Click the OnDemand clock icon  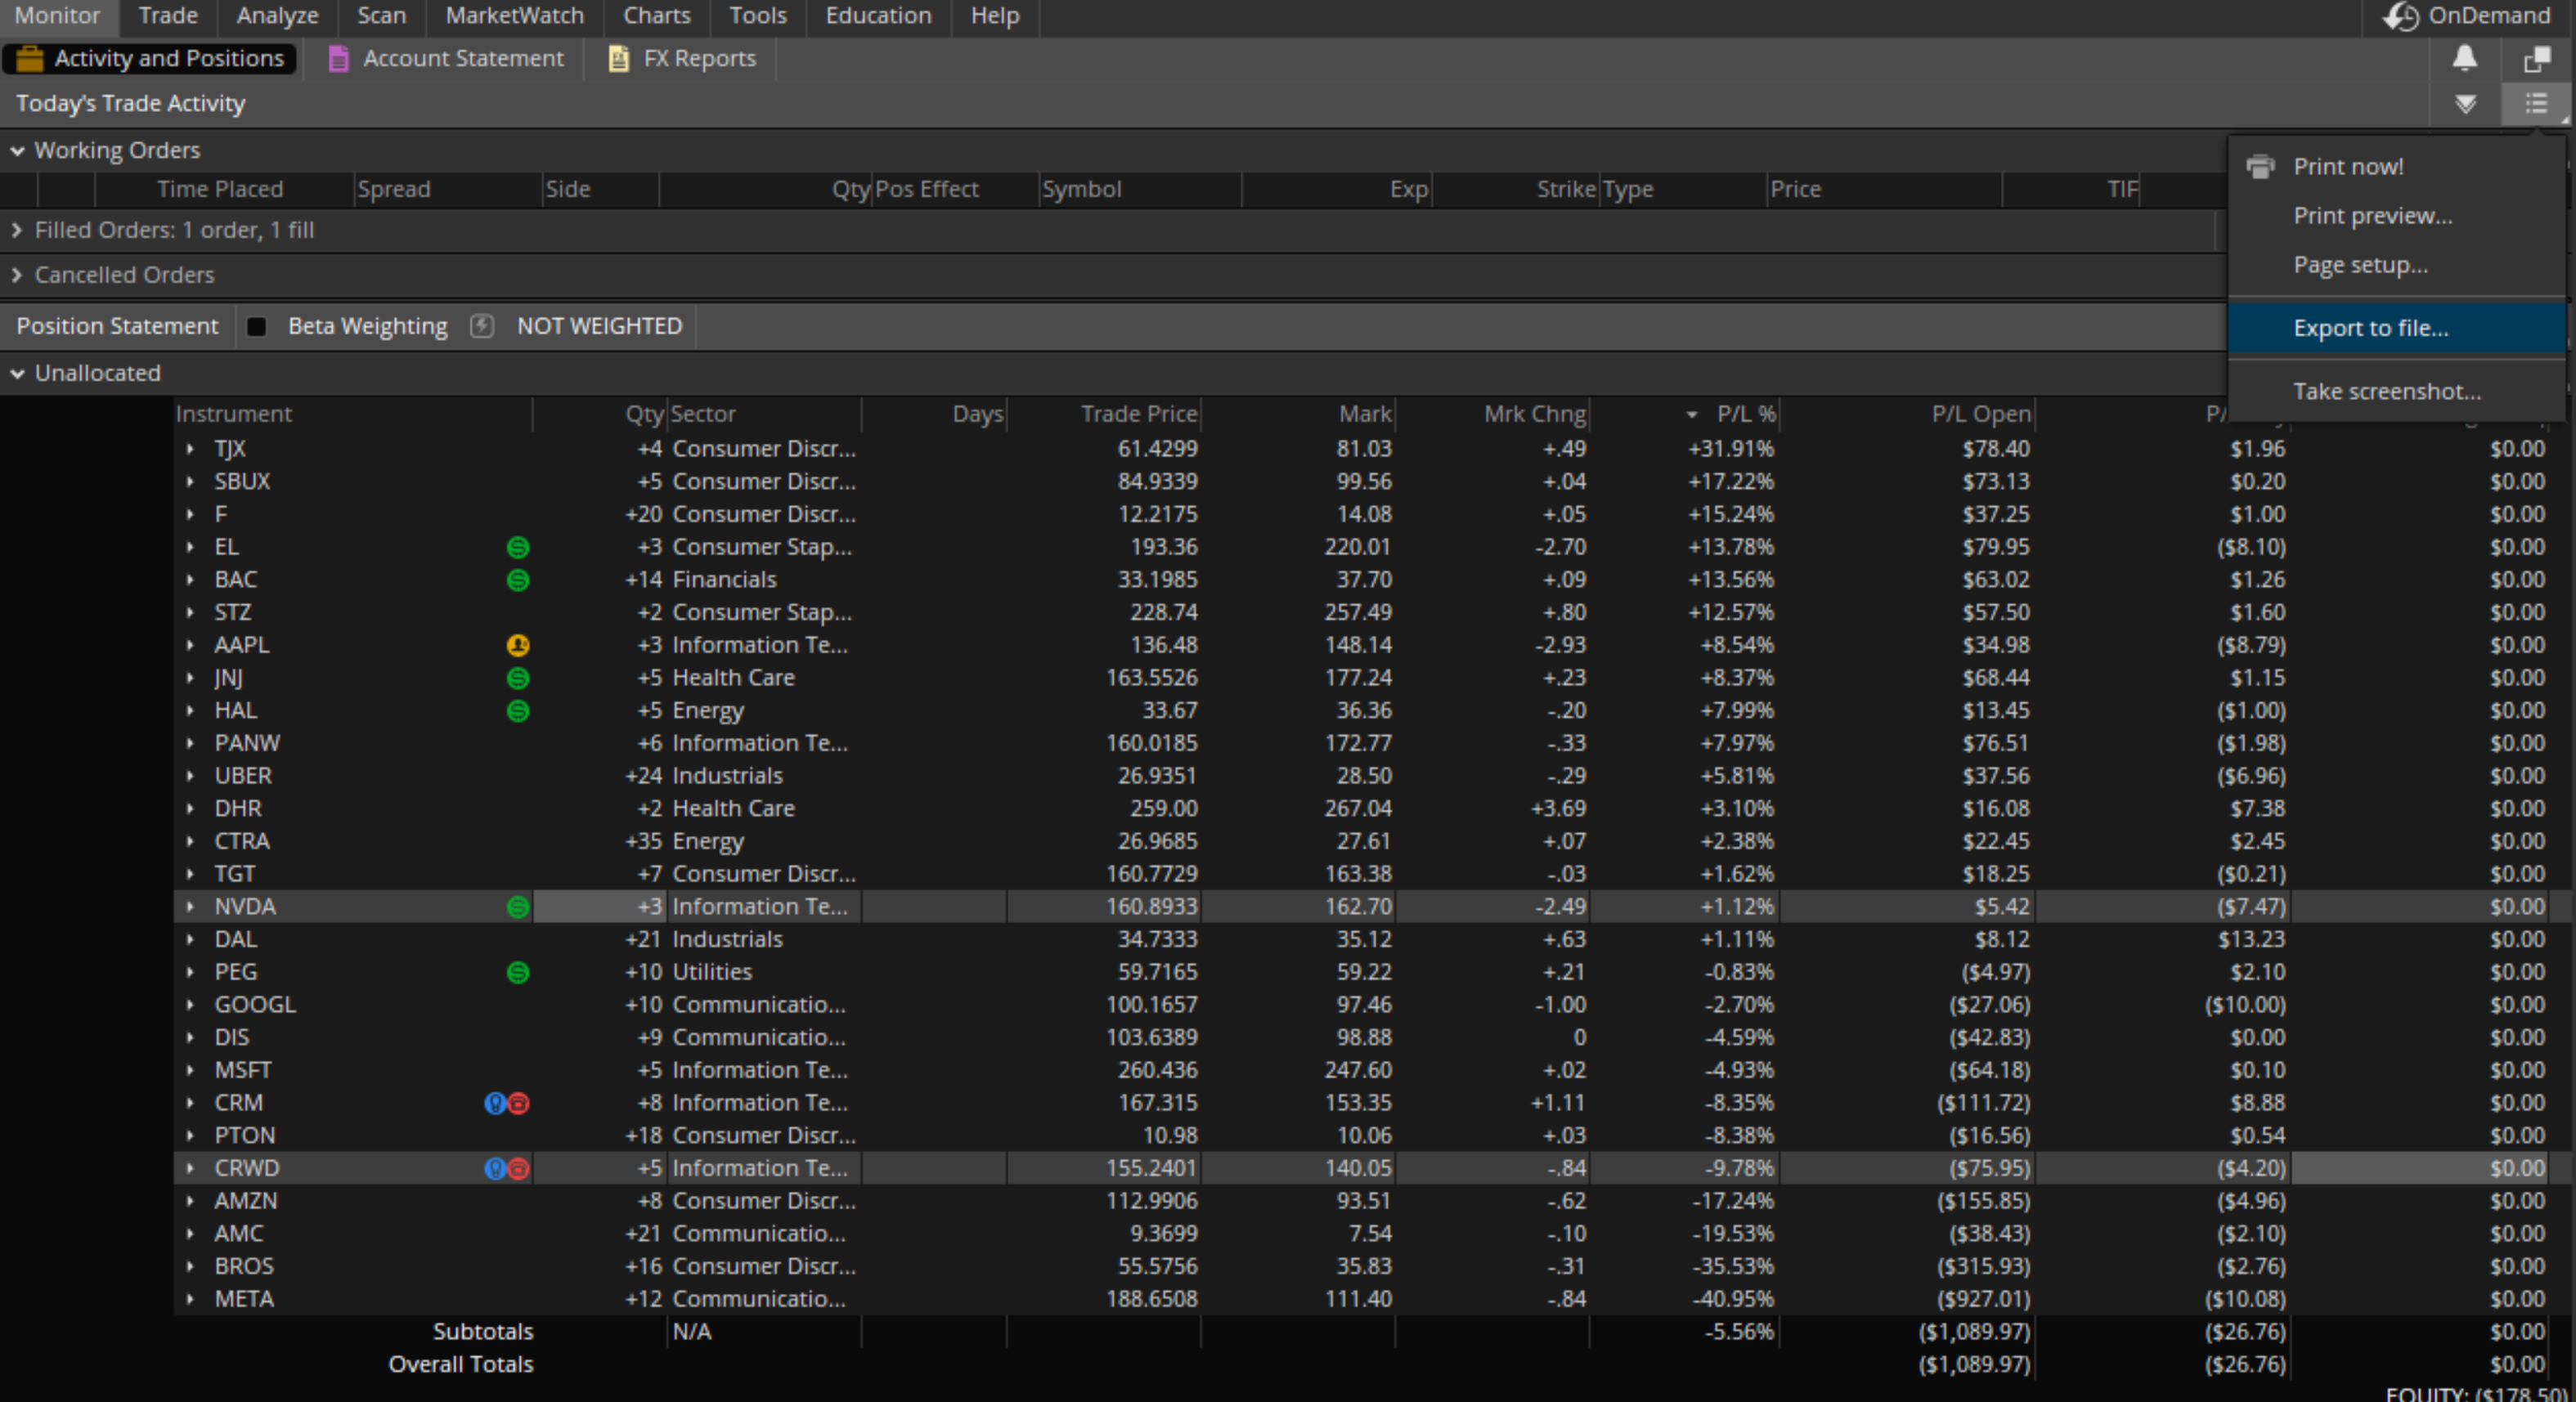[2400, 16]
